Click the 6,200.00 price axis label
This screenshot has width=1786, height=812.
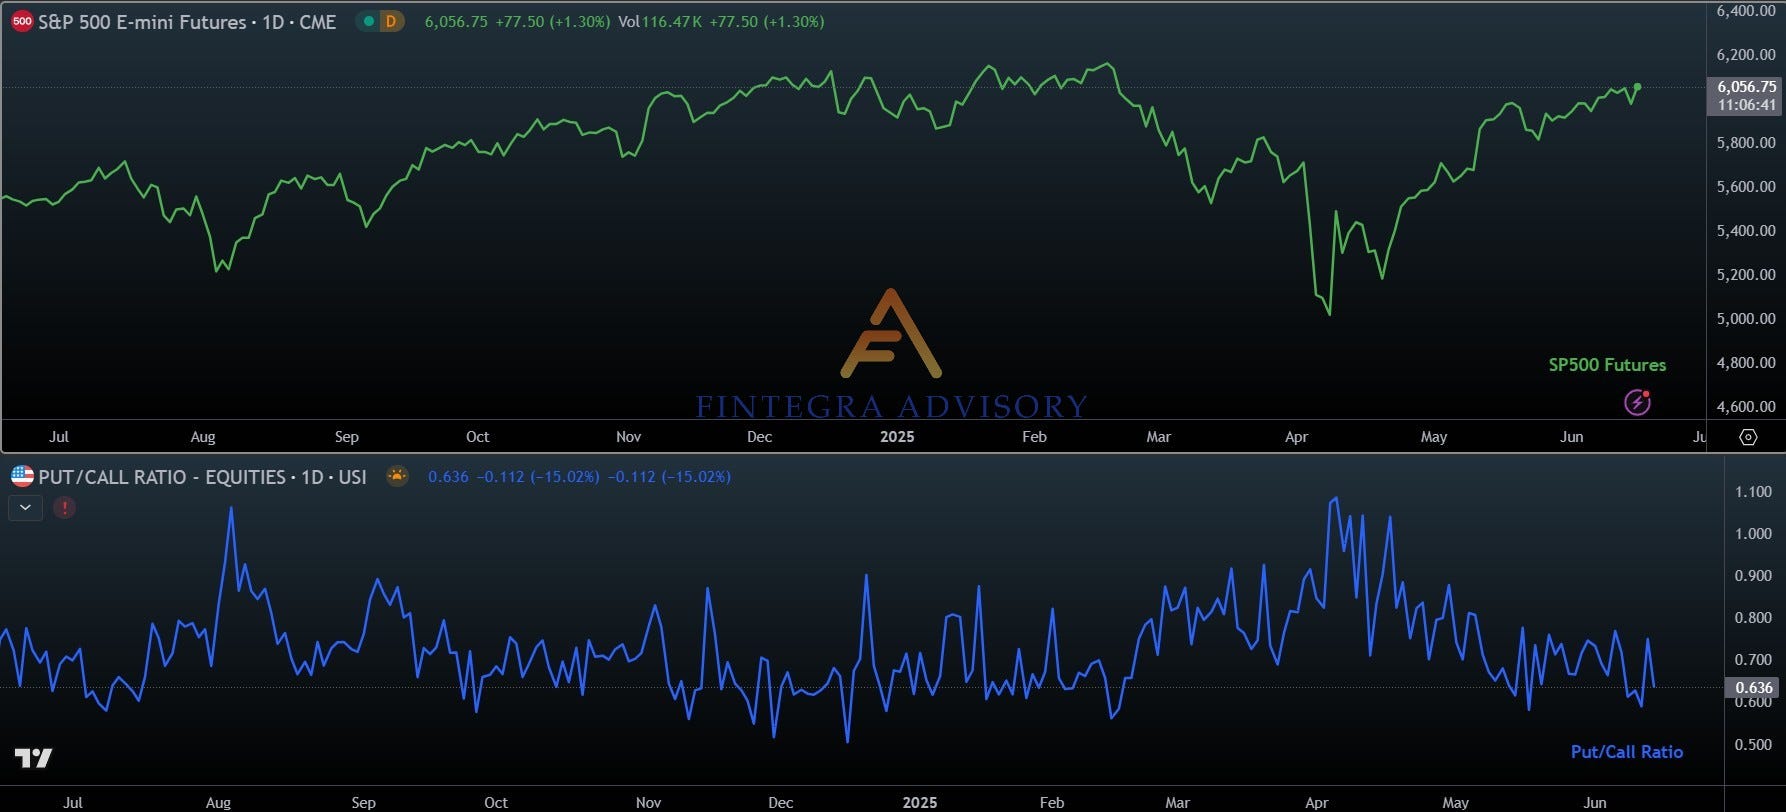pyautogui.click(x=1746, y=55)
